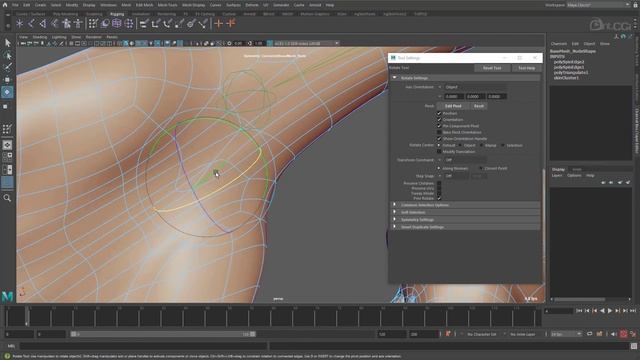Switch to the Rigging shelf tab
This screenshot has width=640, height=360.
(x=117, y=14)
